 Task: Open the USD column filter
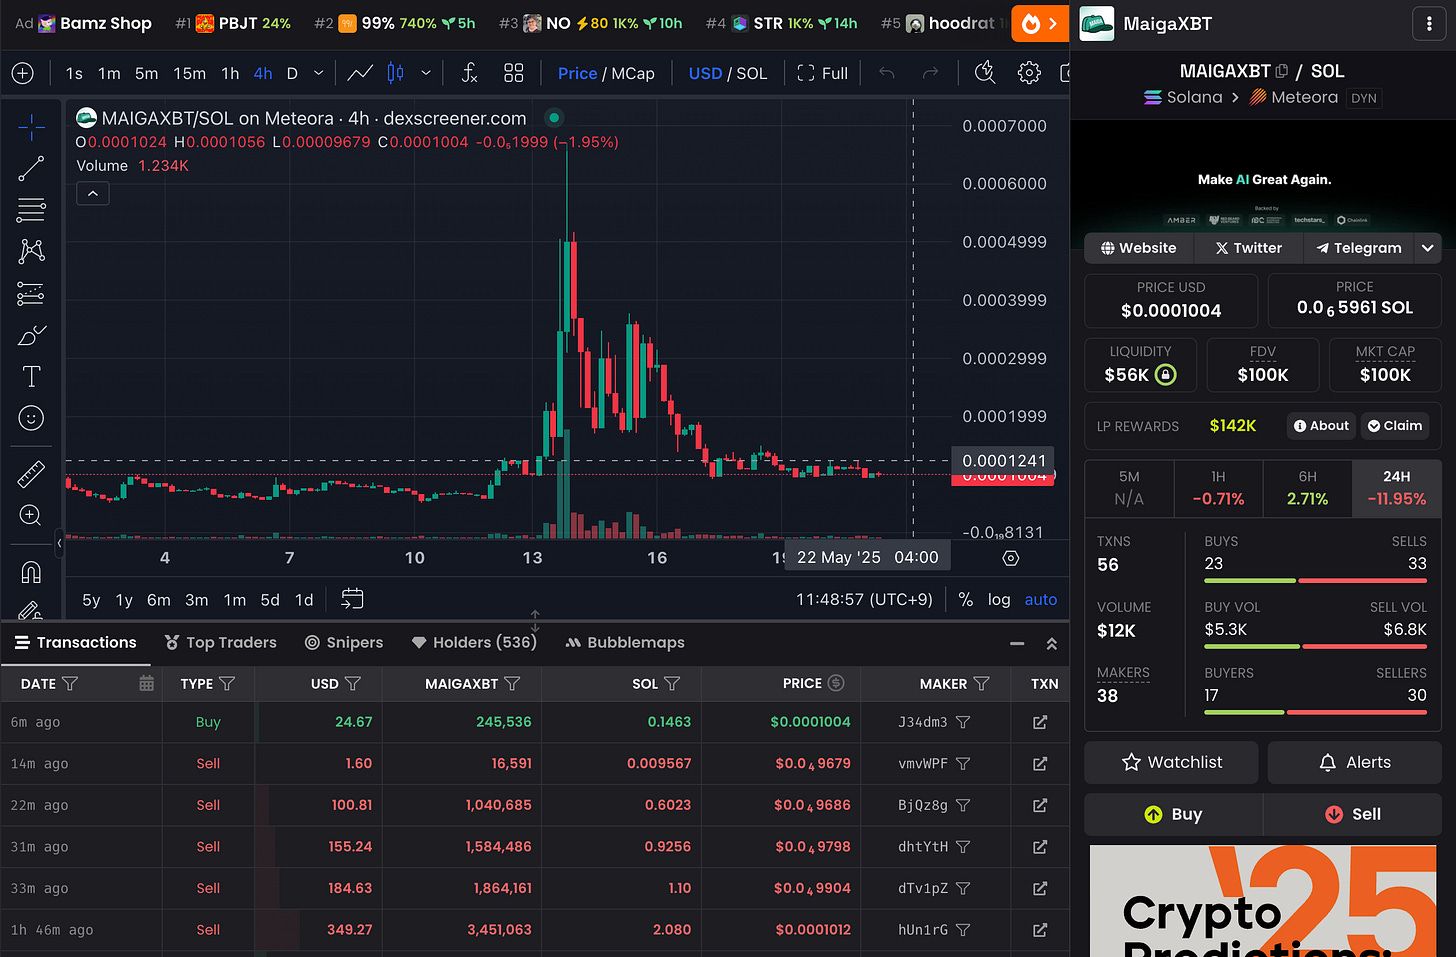(353, 683)
